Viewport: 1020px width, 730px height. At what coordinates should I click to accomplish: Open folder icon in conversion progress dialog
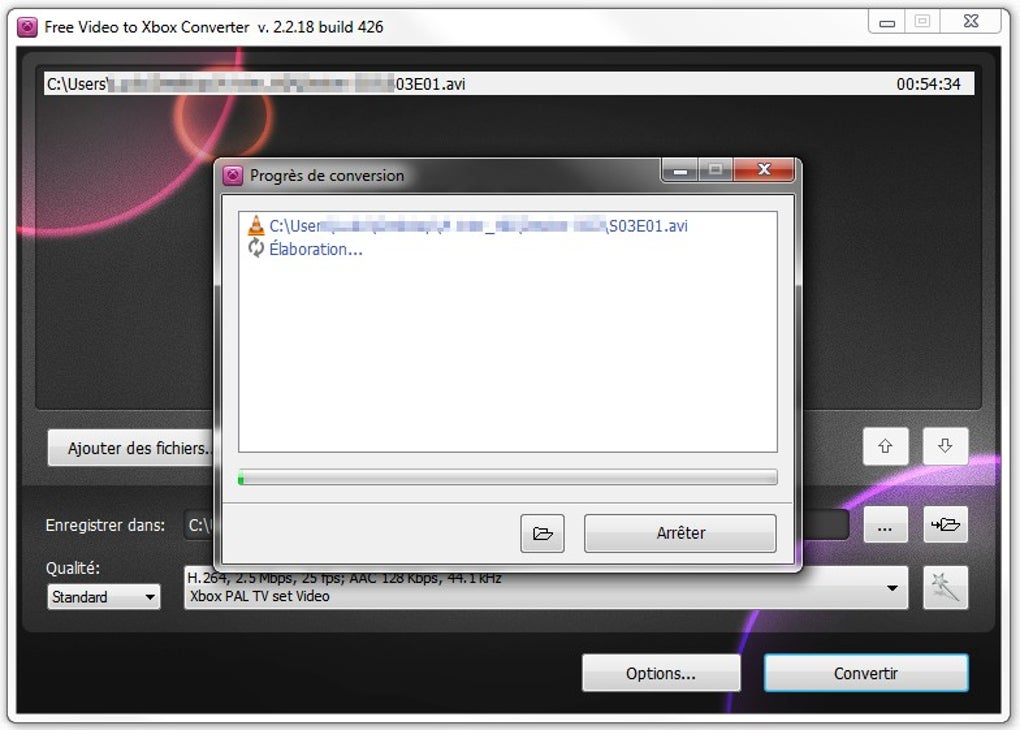[x=543, y=534]
